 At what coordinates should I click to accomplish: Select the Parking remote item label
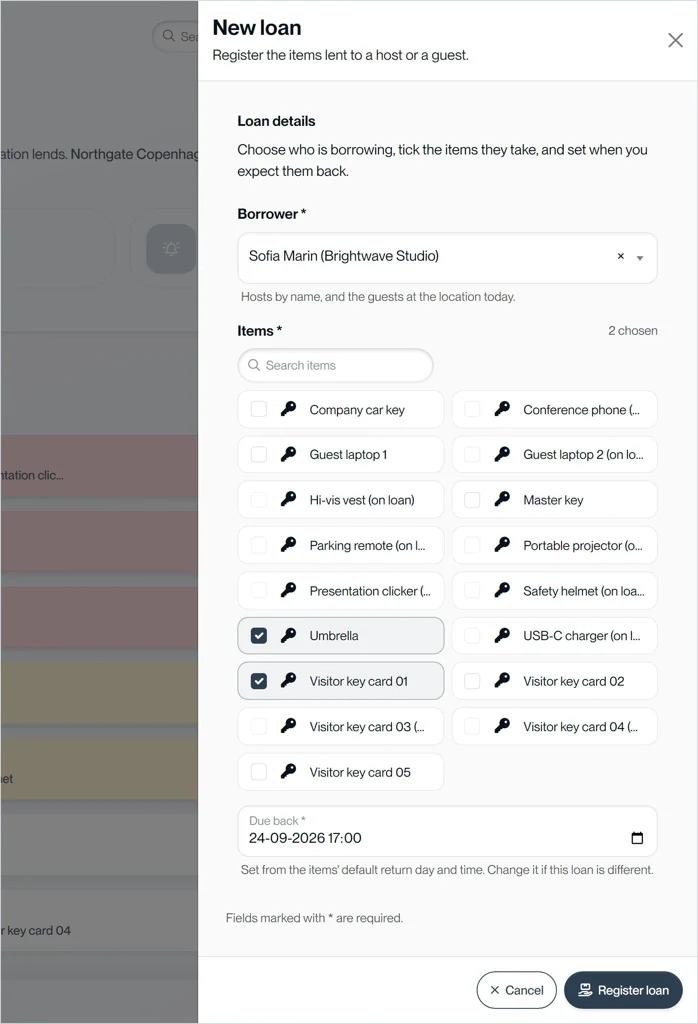tap(368, 545)
